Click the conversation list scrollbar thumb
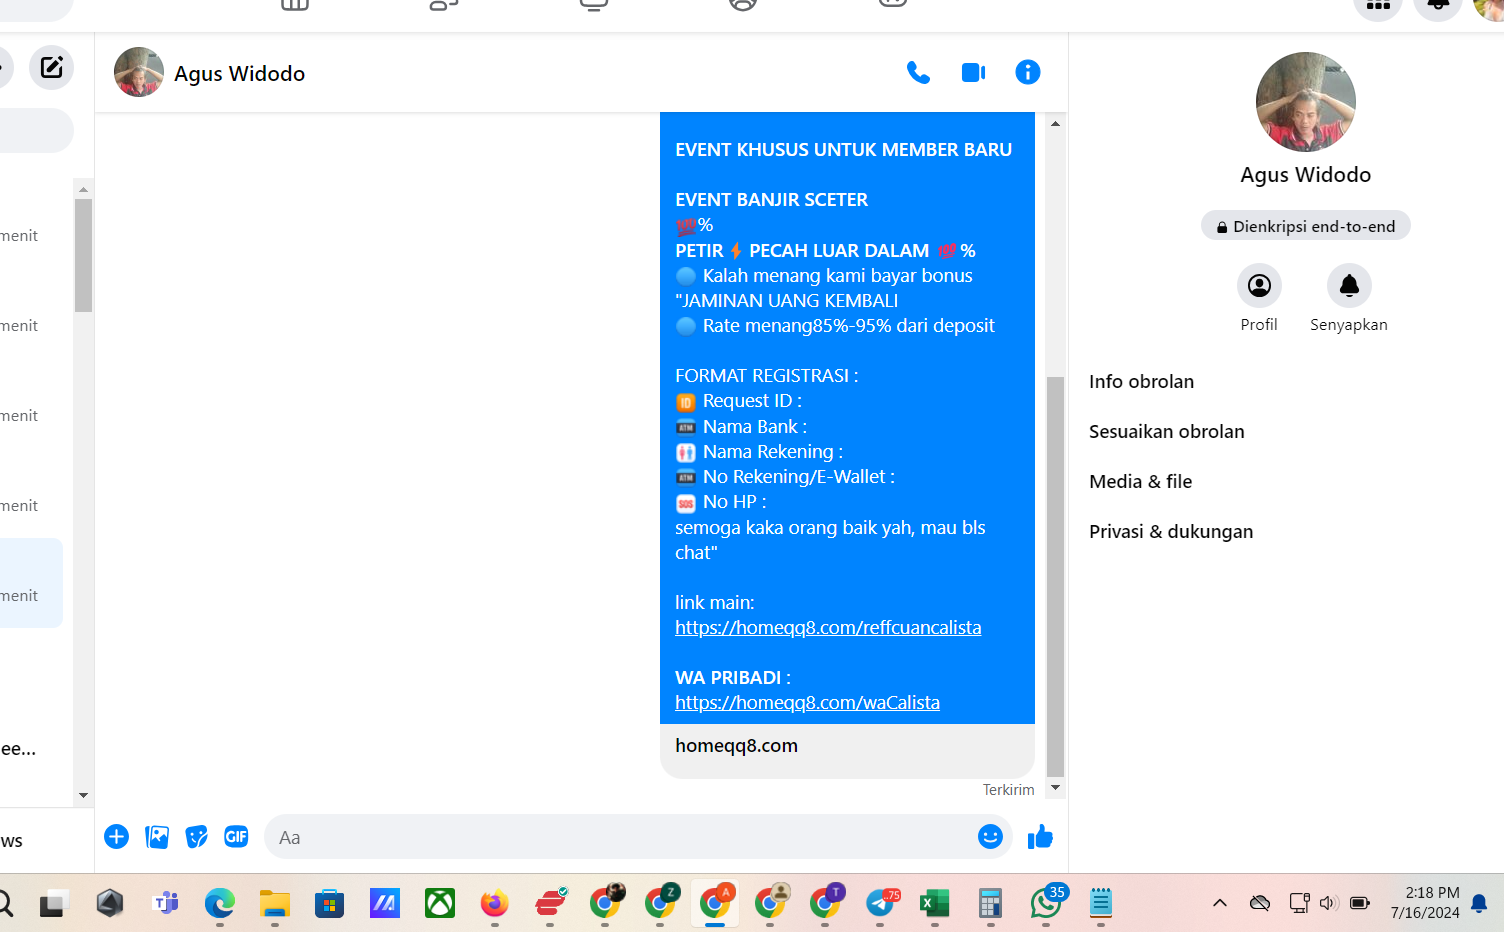 [83, 256]
